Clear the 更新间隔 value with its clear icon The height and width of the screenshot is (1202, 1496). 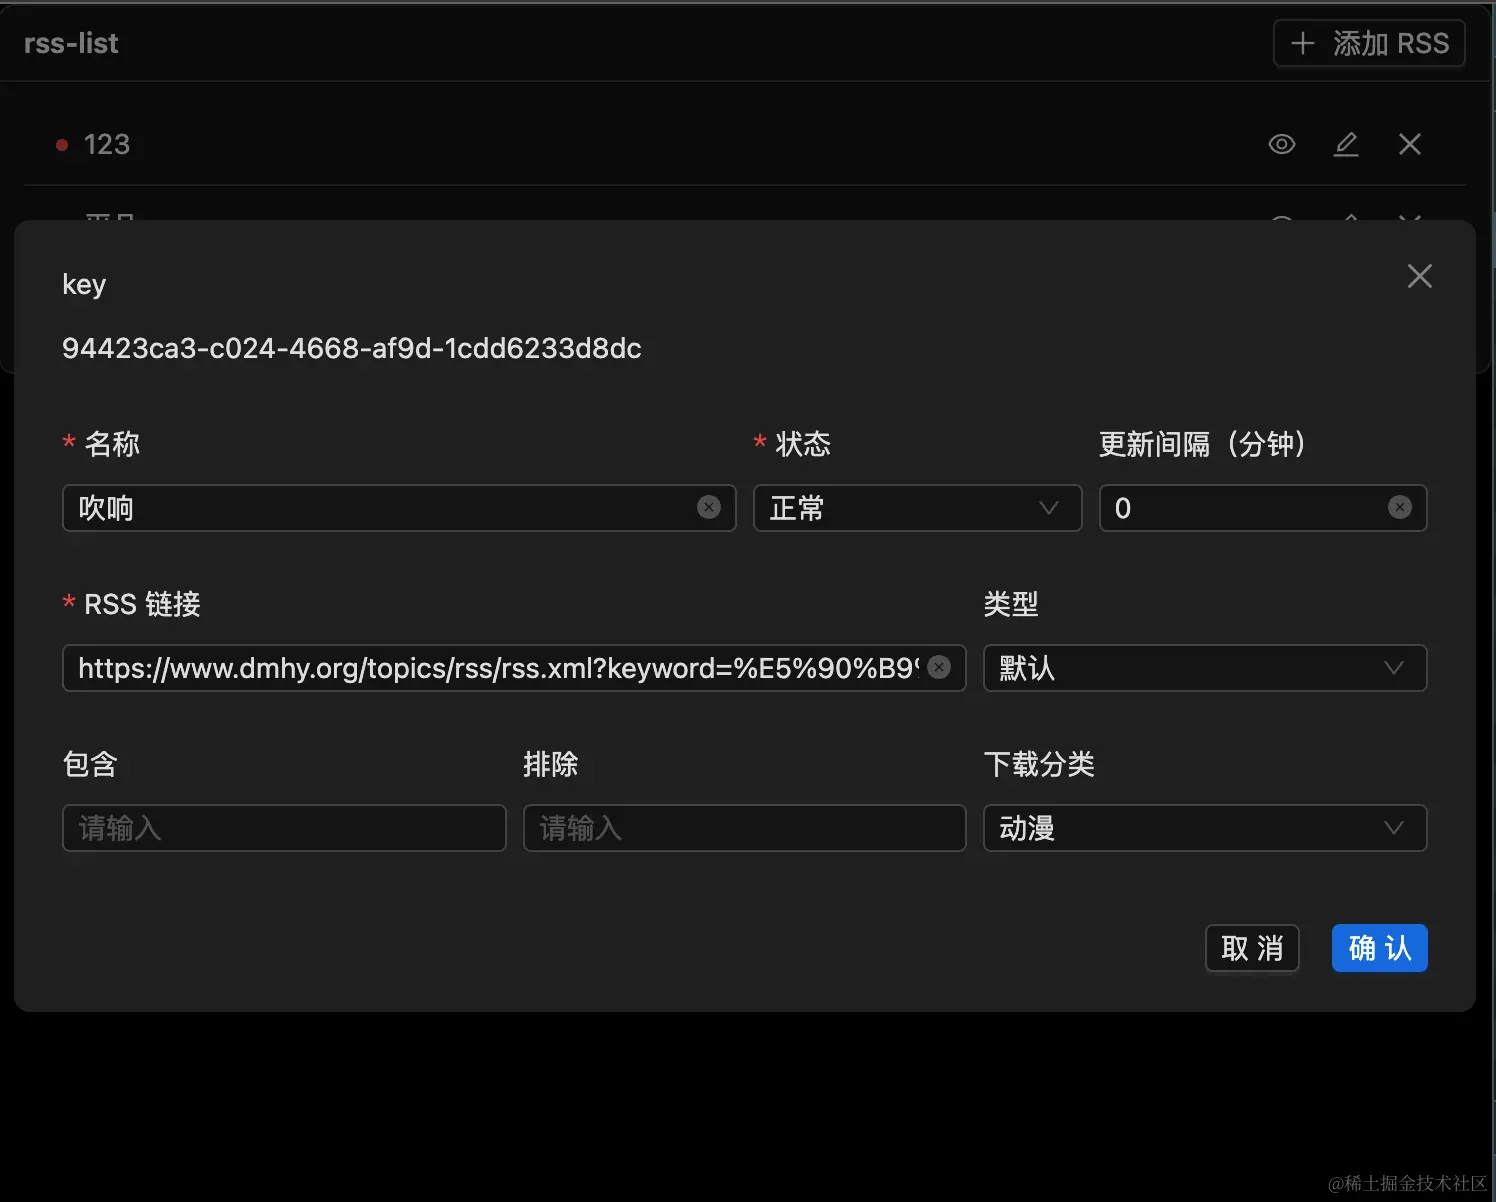(x=1399, y=508)
